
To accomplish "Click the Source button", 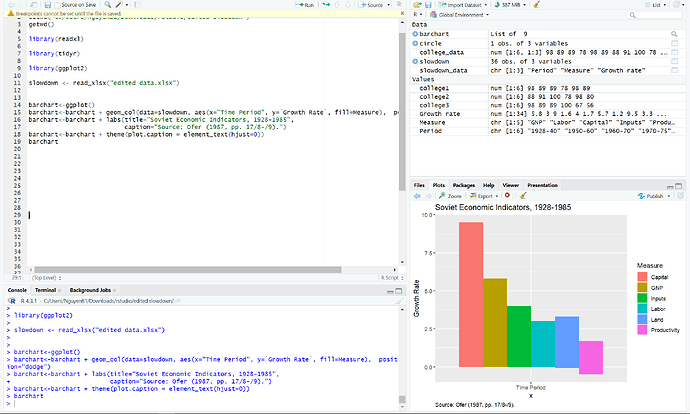I will [371, 5].
